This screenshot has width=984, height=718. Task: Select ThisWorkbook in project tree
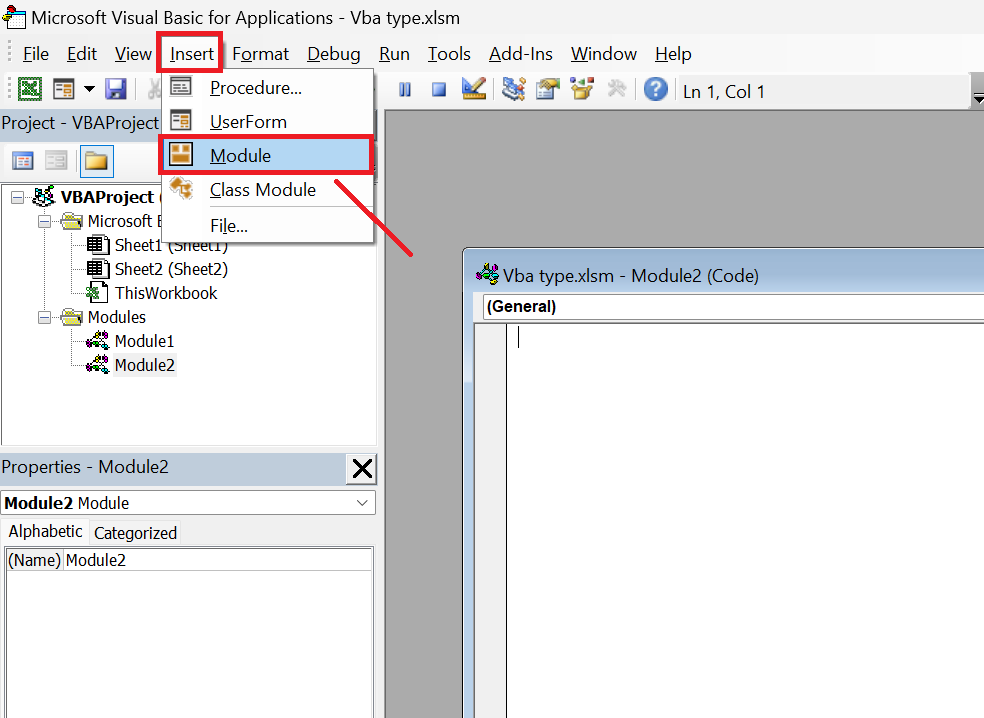pos(166,293)
